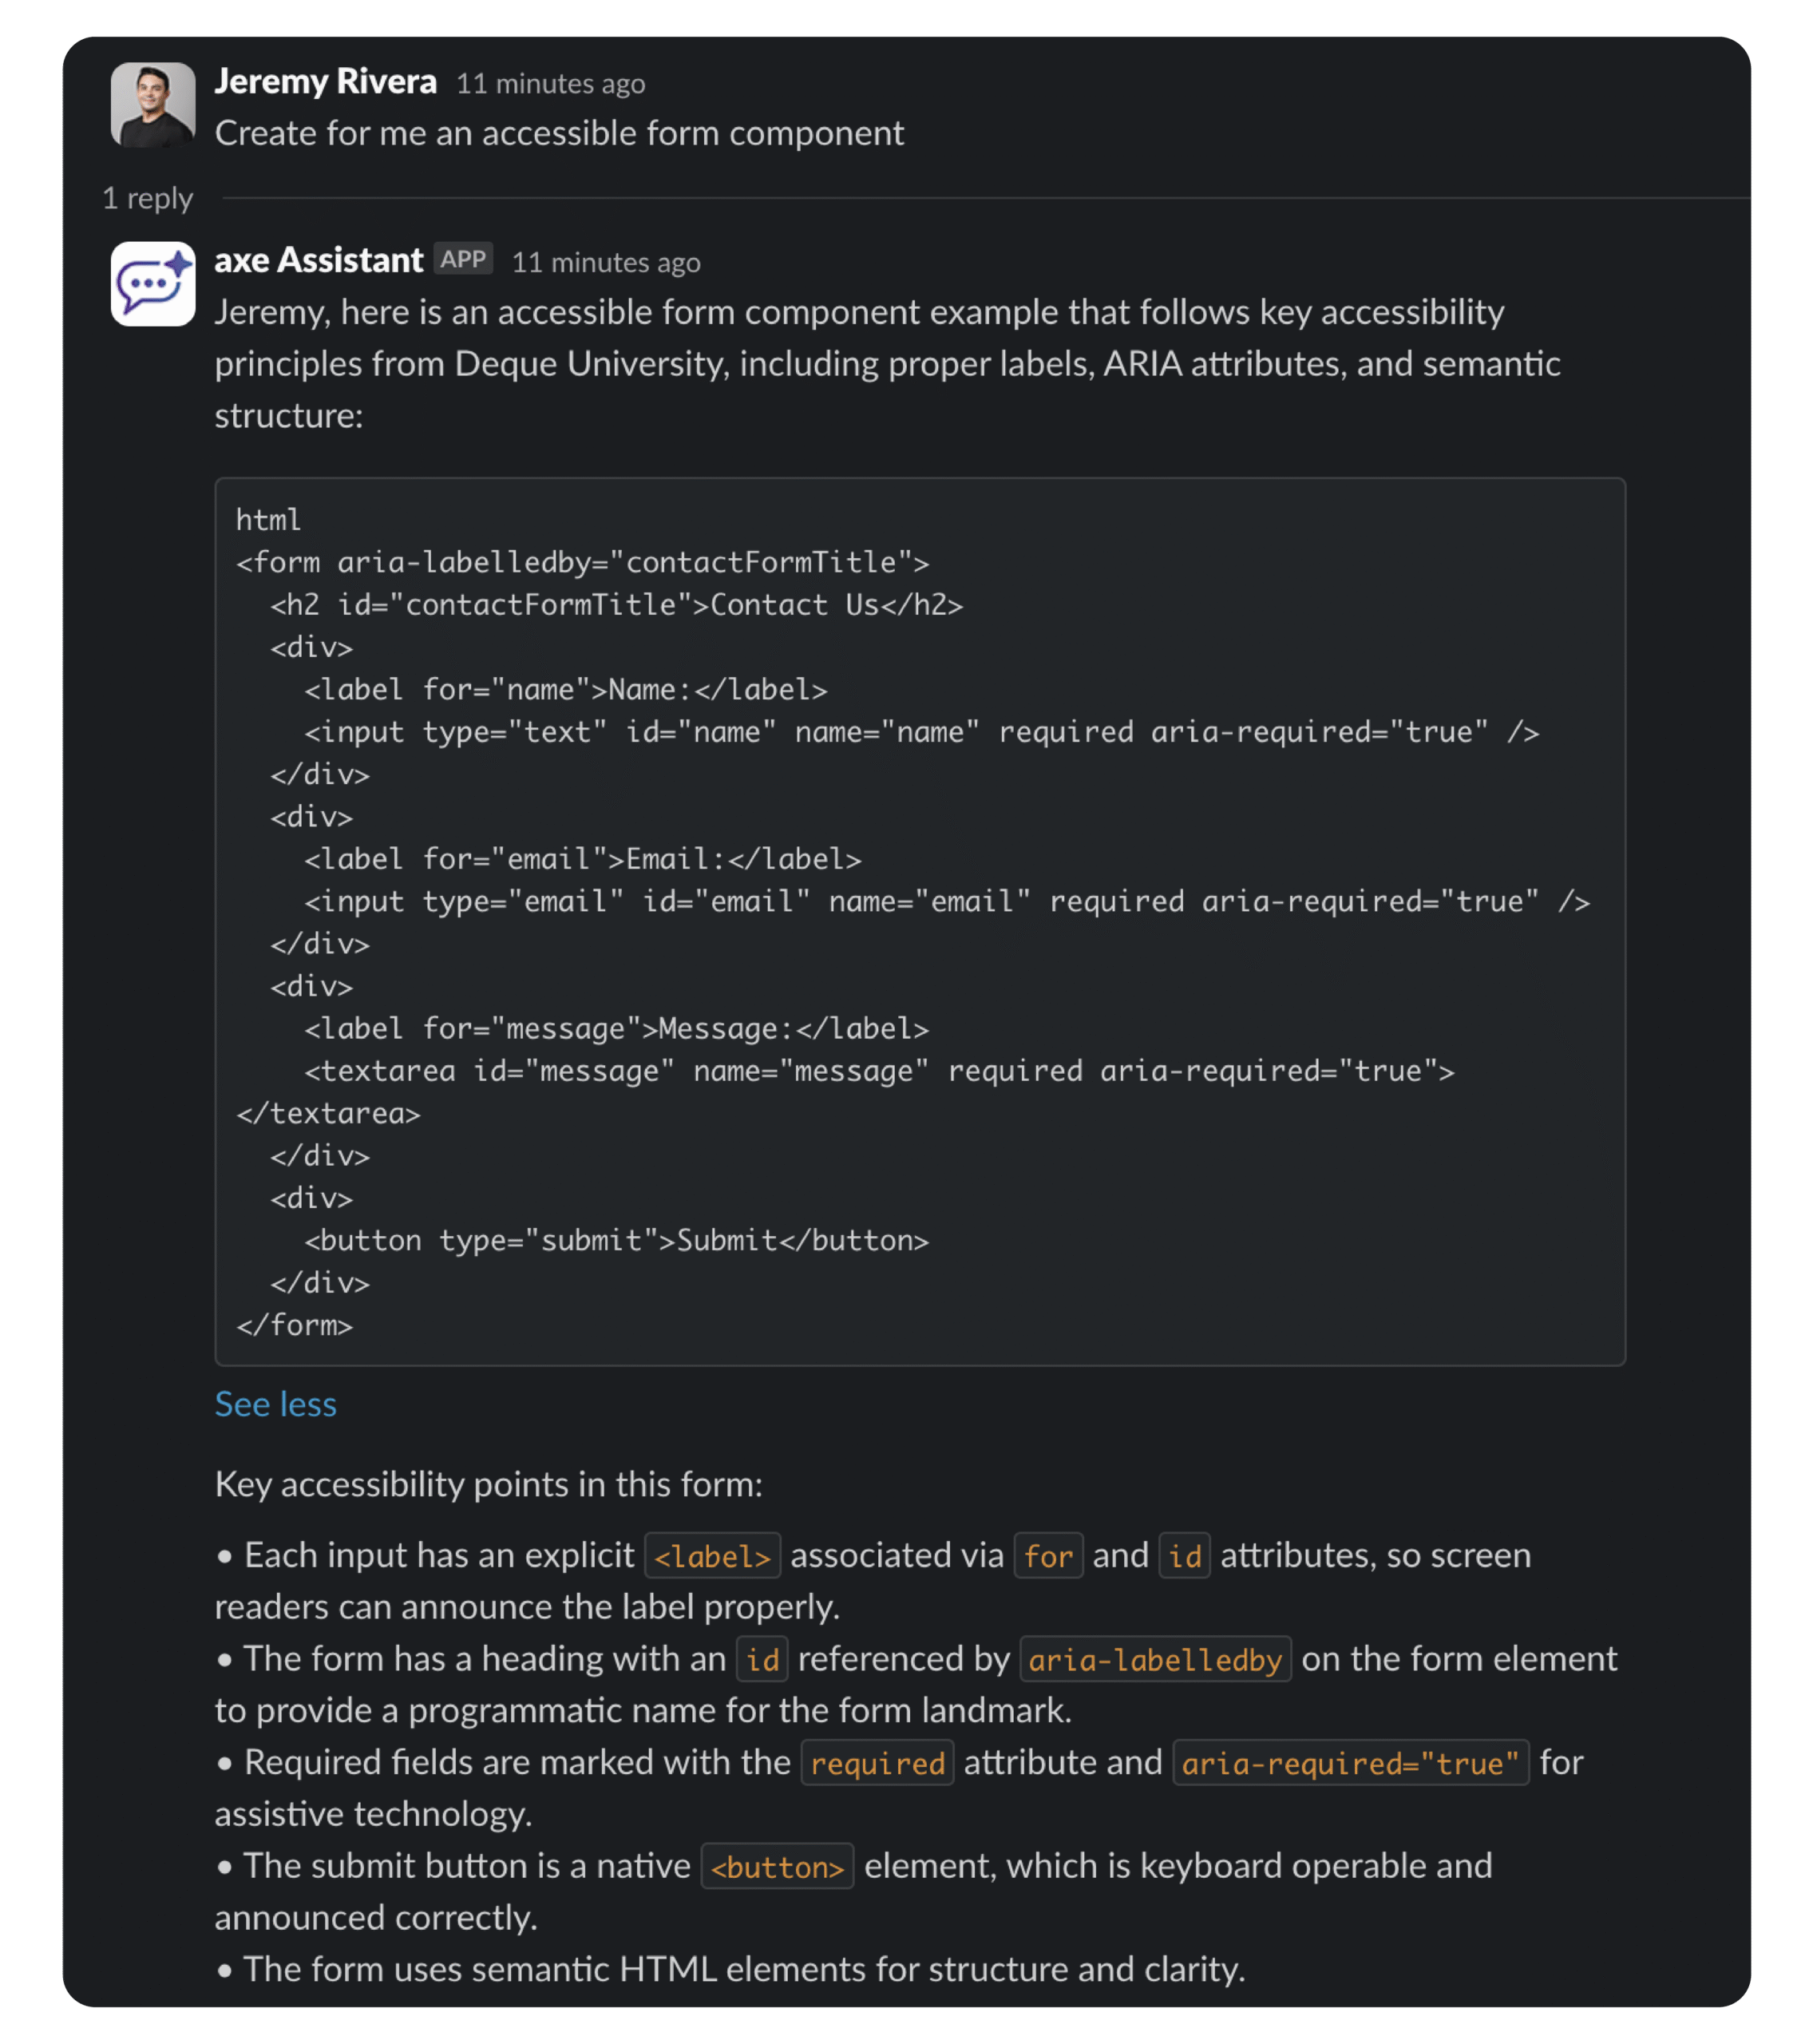
Task: Click the APP badge beside axe Assistant
Action: (461, 258)
